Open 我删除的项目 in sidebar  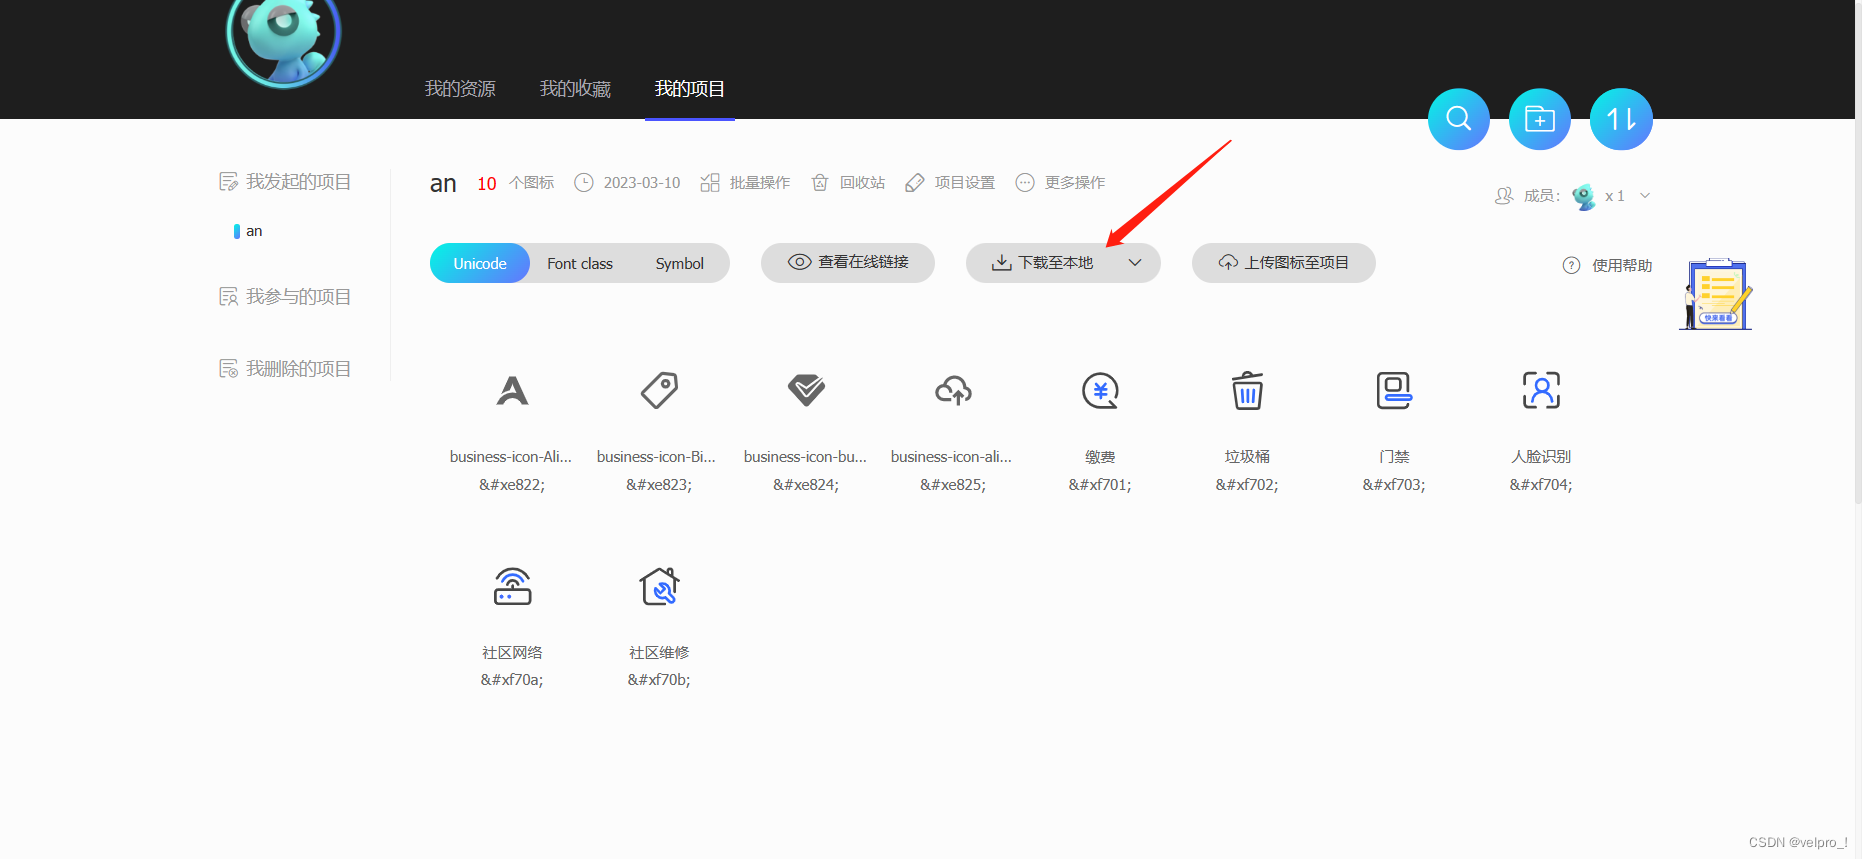coord(285,368)
